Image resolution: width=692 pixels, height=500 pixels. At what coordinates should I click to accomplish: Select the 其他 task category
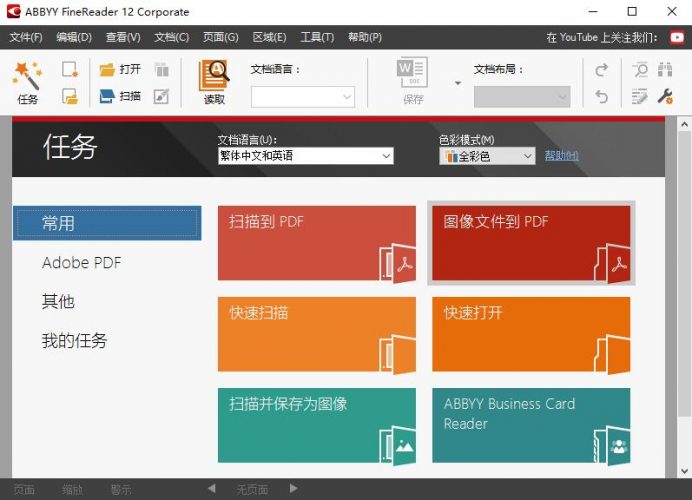click(58, 301)
